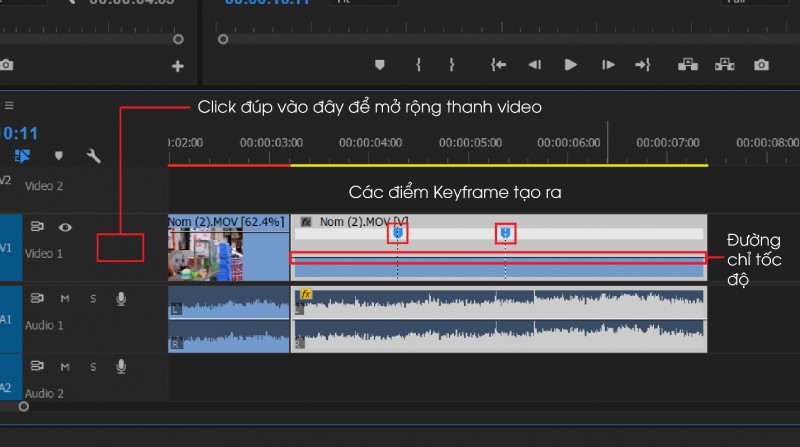This screenshot has height=447, width=800.
Task: Toggle linked selection in timeline
Action: tap(22, 156)
